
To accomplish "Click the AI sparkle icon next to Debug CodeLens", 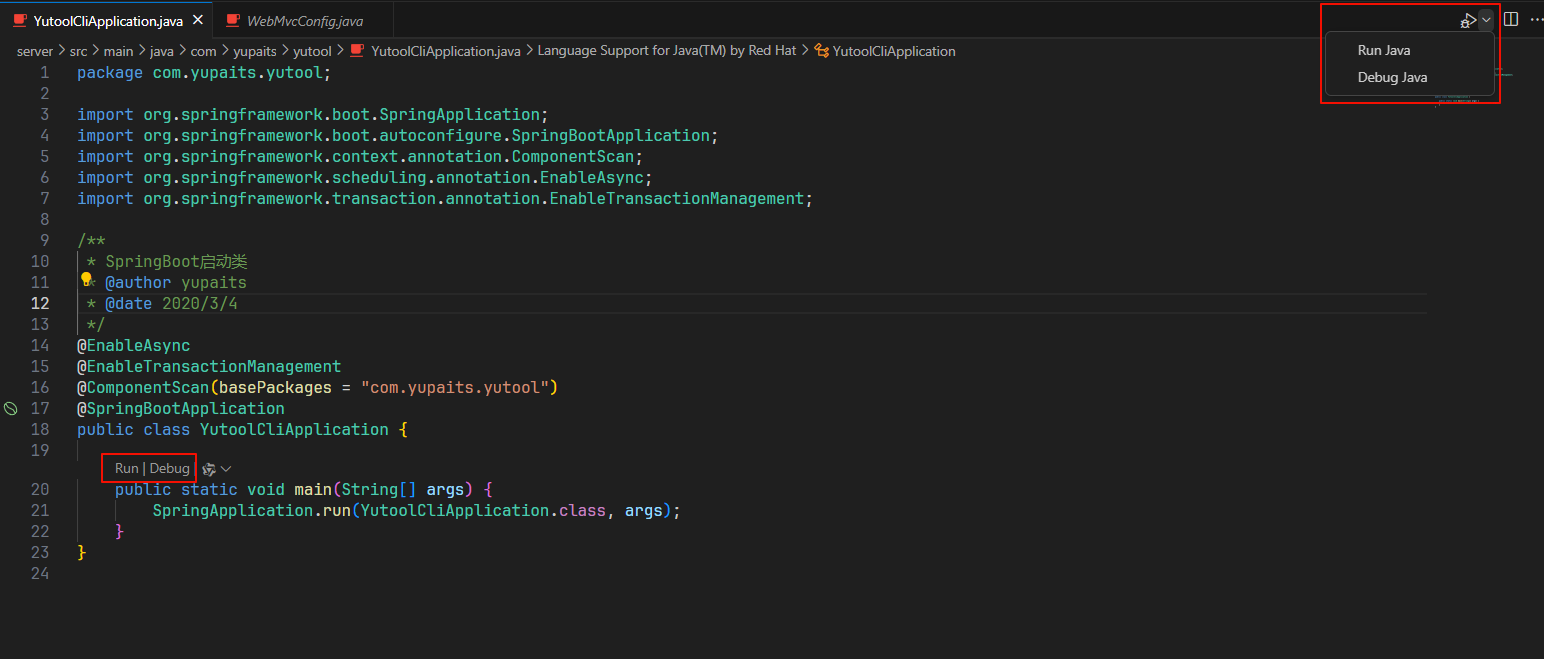I will coord(208,468).
